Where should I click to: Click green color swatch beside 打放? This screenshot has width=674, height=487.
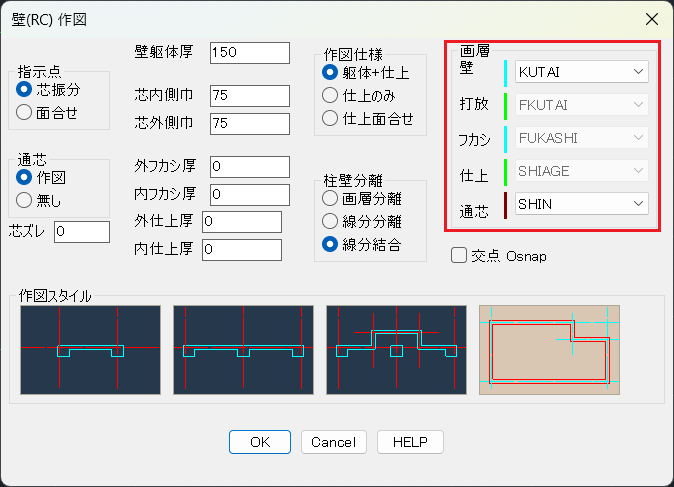point(506,106)
